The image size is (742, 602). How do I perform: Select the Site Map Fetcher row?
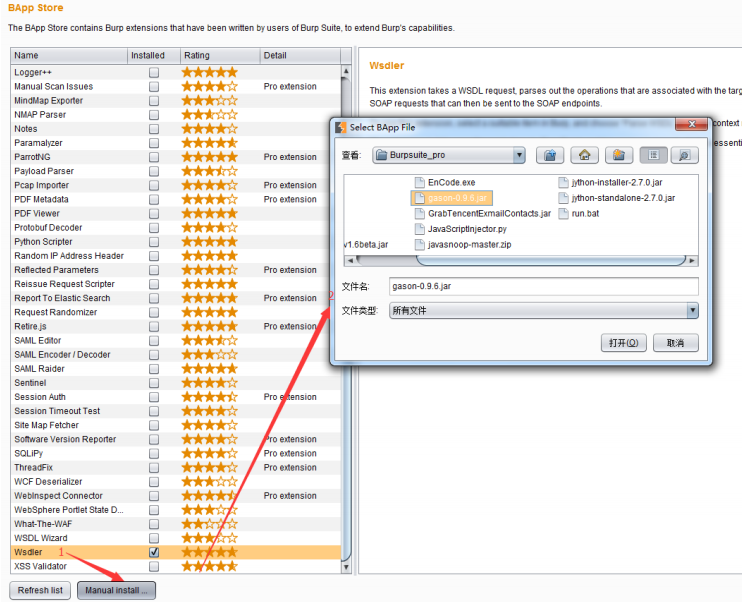(x=176, y=425)
